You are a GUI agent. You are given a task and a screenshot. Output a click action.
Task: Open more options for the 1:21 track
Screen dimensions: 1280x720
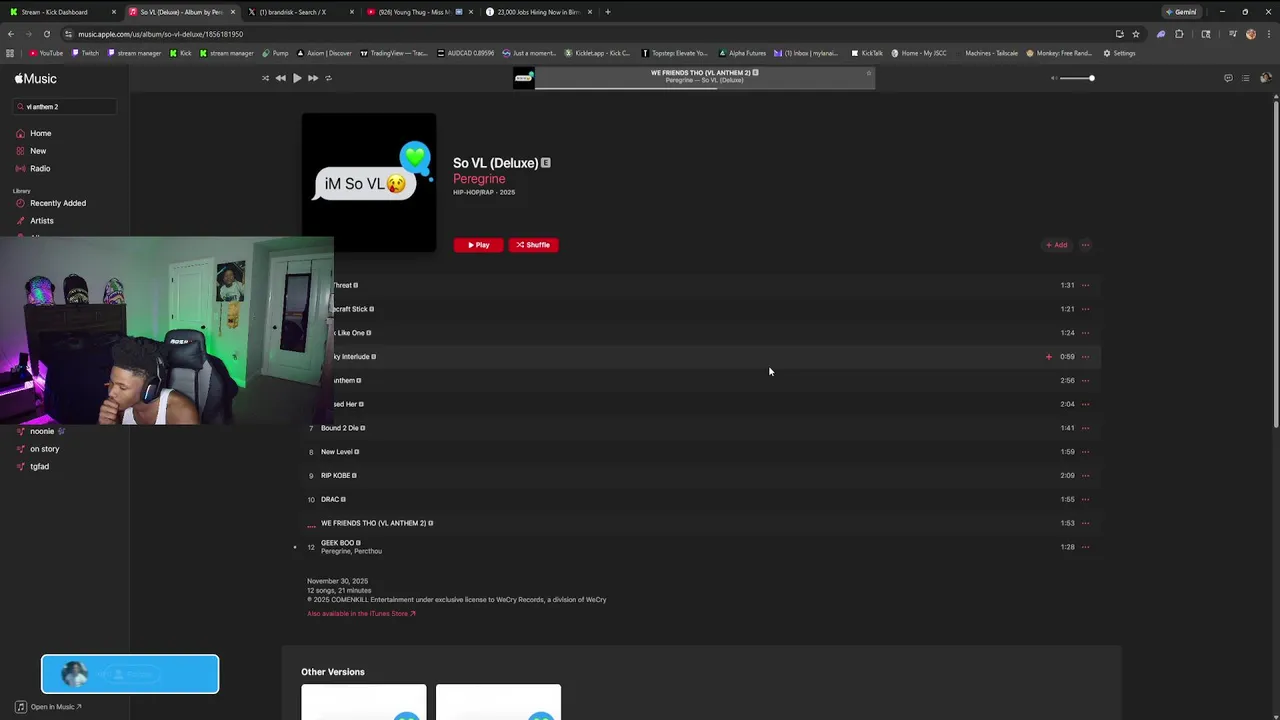(1085, 309)
